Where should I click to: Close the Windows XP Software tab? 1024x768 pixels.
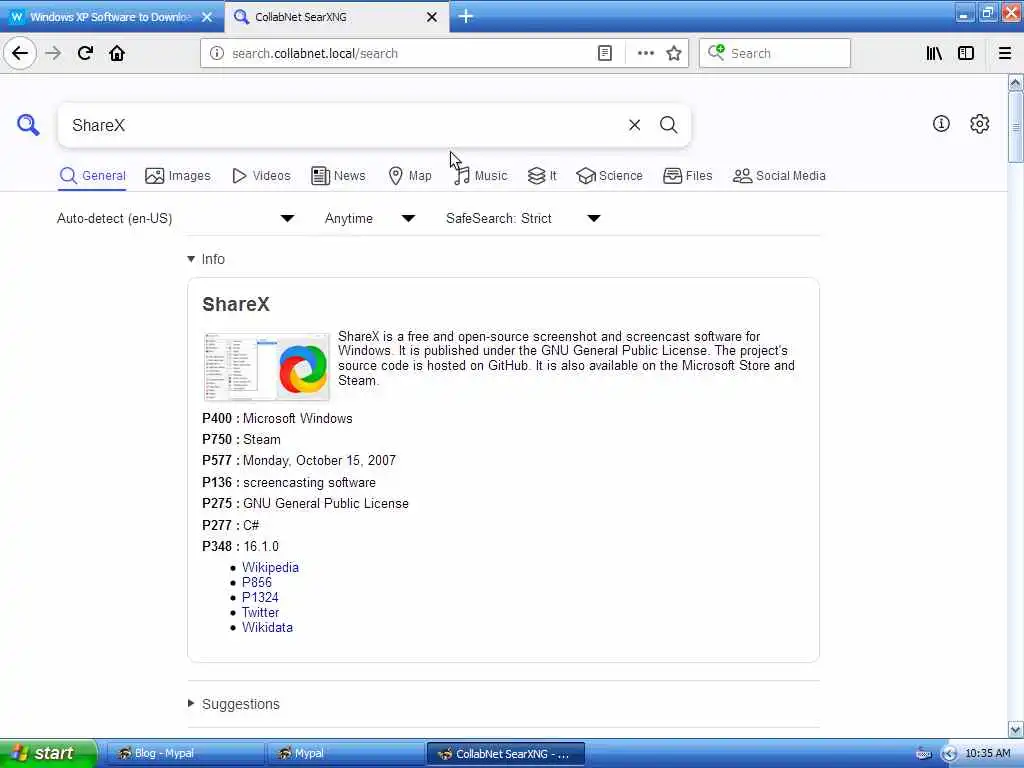coord(207,17)
